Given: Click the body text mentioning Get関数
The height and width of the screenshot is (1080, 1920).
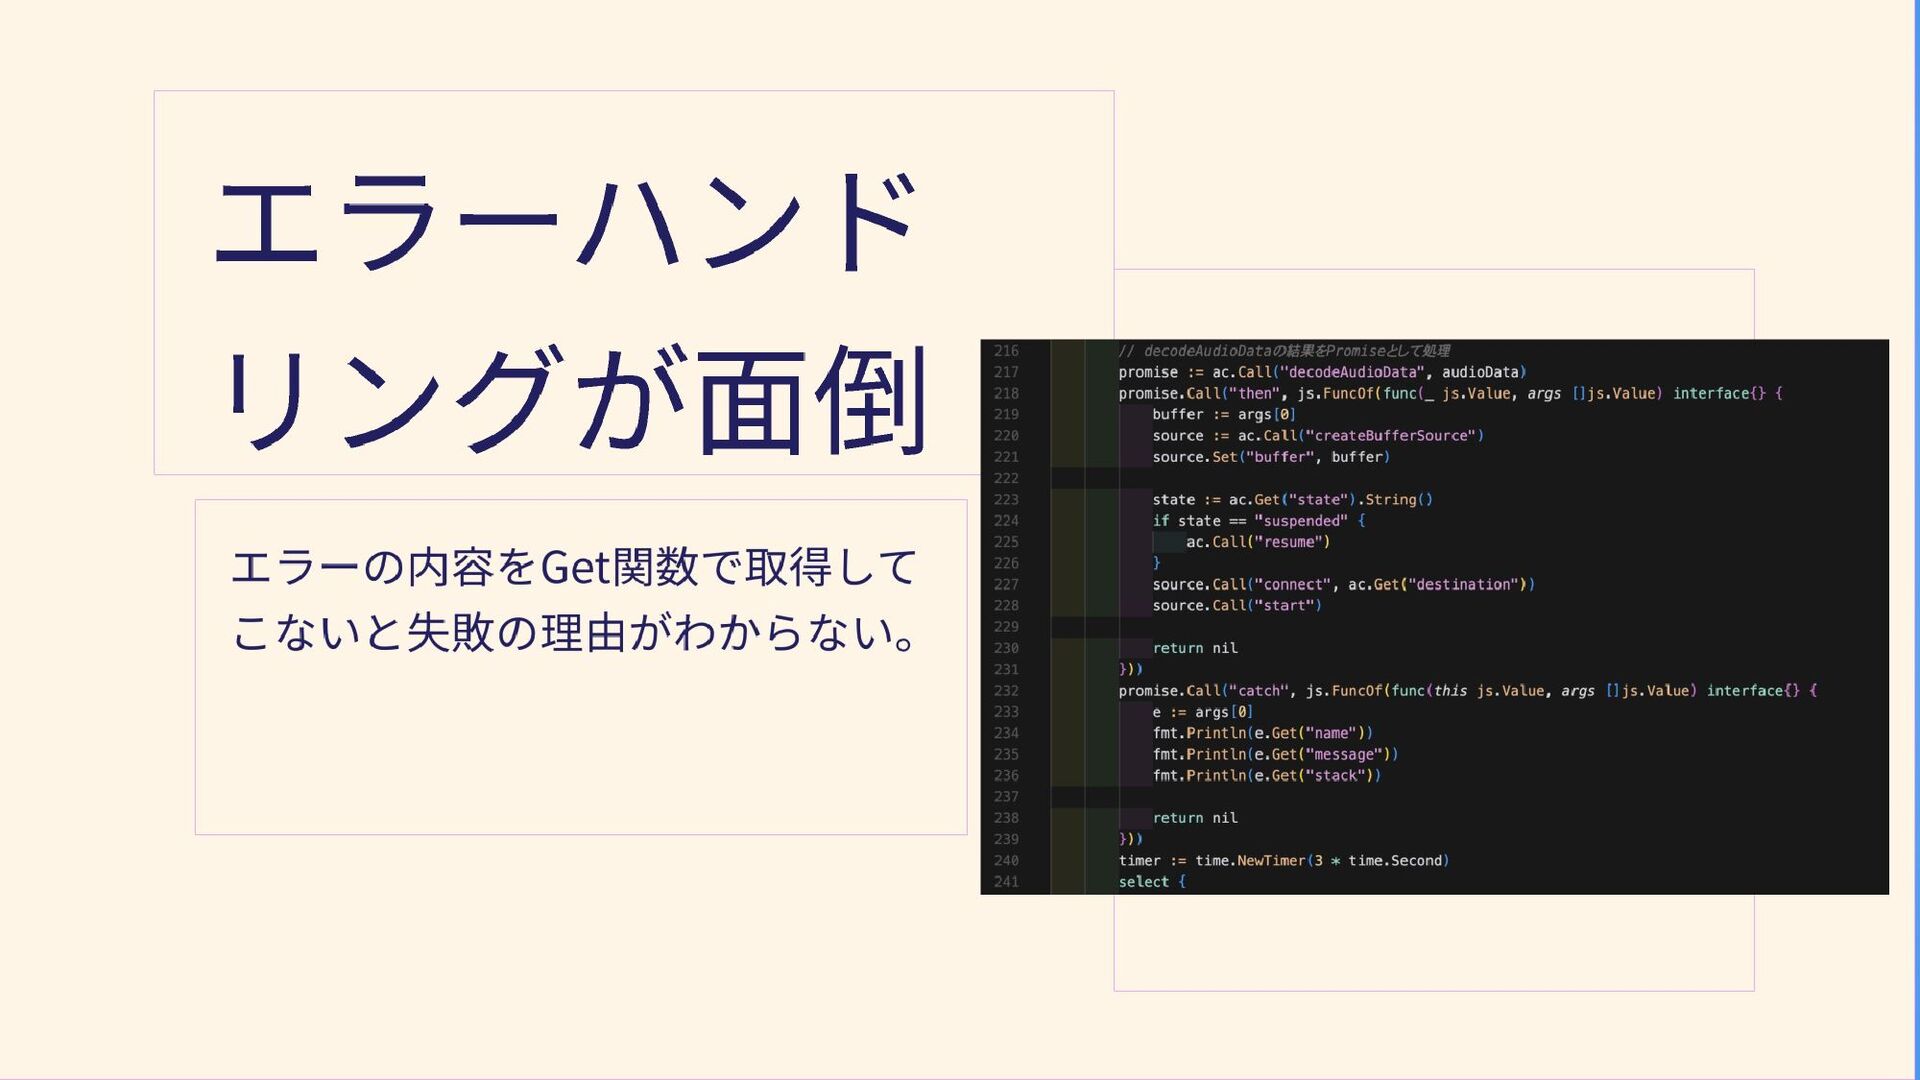Looking at the screenshot, I should coord(575,599).
